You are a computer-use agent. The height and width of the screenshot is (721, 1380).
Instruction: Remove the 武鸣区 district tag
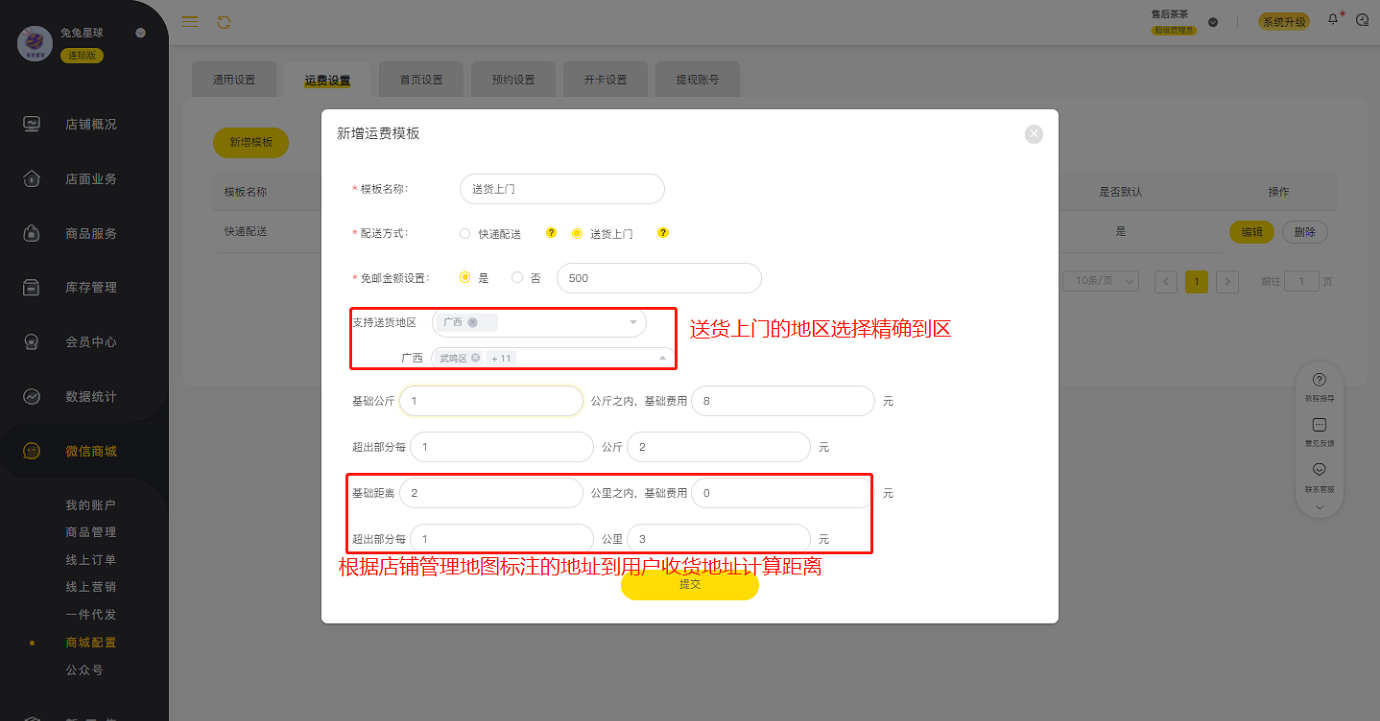(x=475, y=358)
